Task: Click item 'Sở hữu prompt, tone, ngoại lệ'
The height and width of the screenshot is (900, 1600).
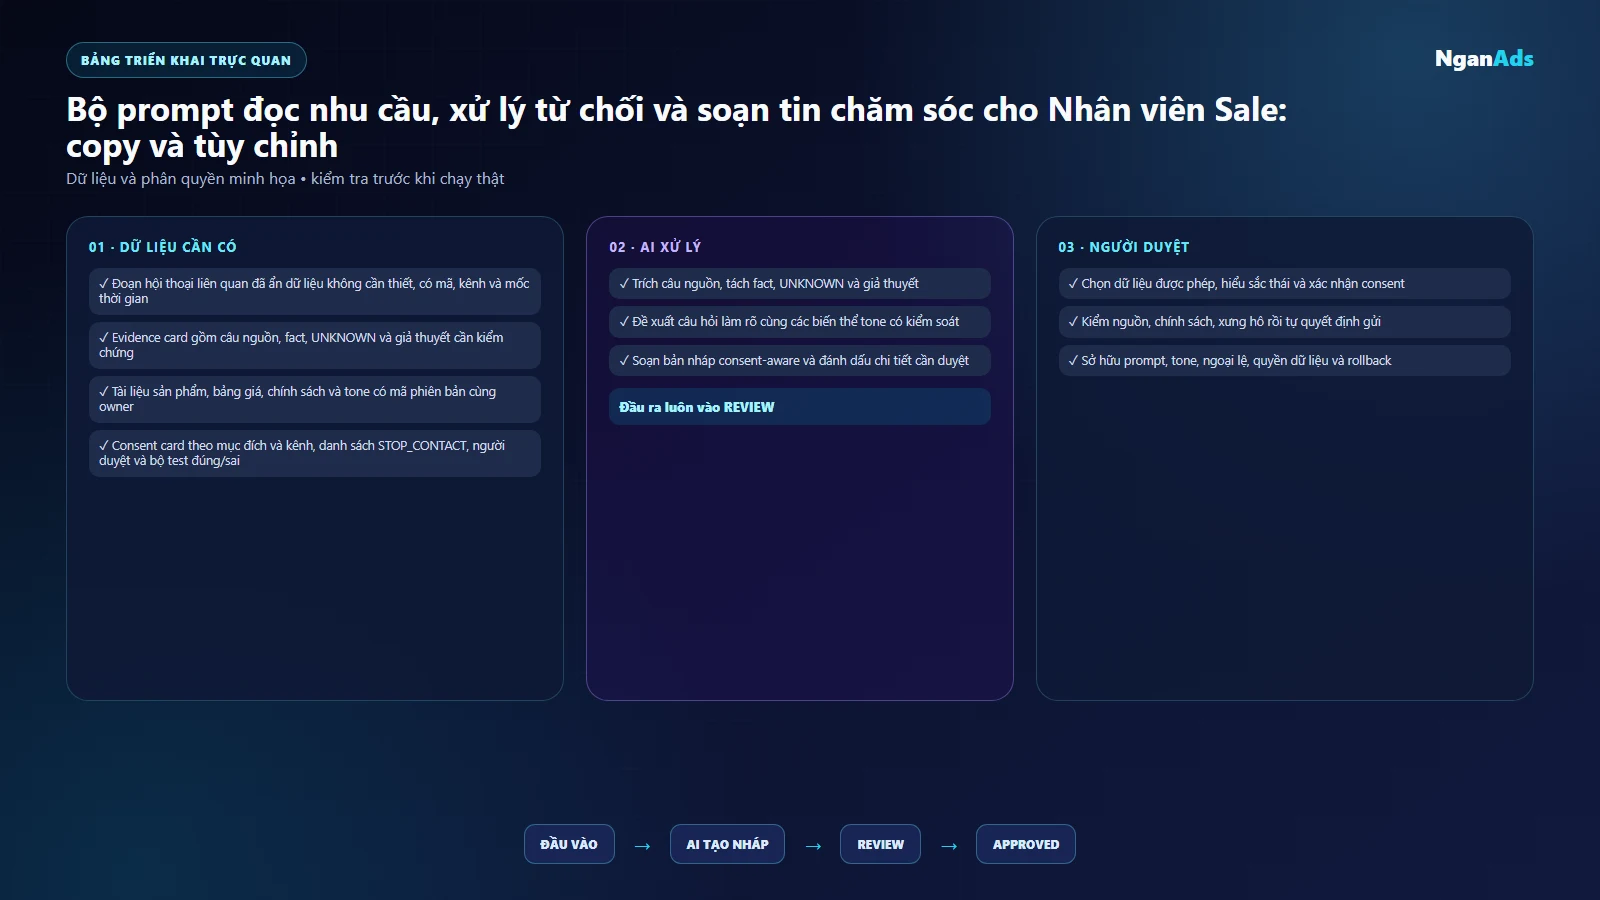Action: click(1284, 360)
